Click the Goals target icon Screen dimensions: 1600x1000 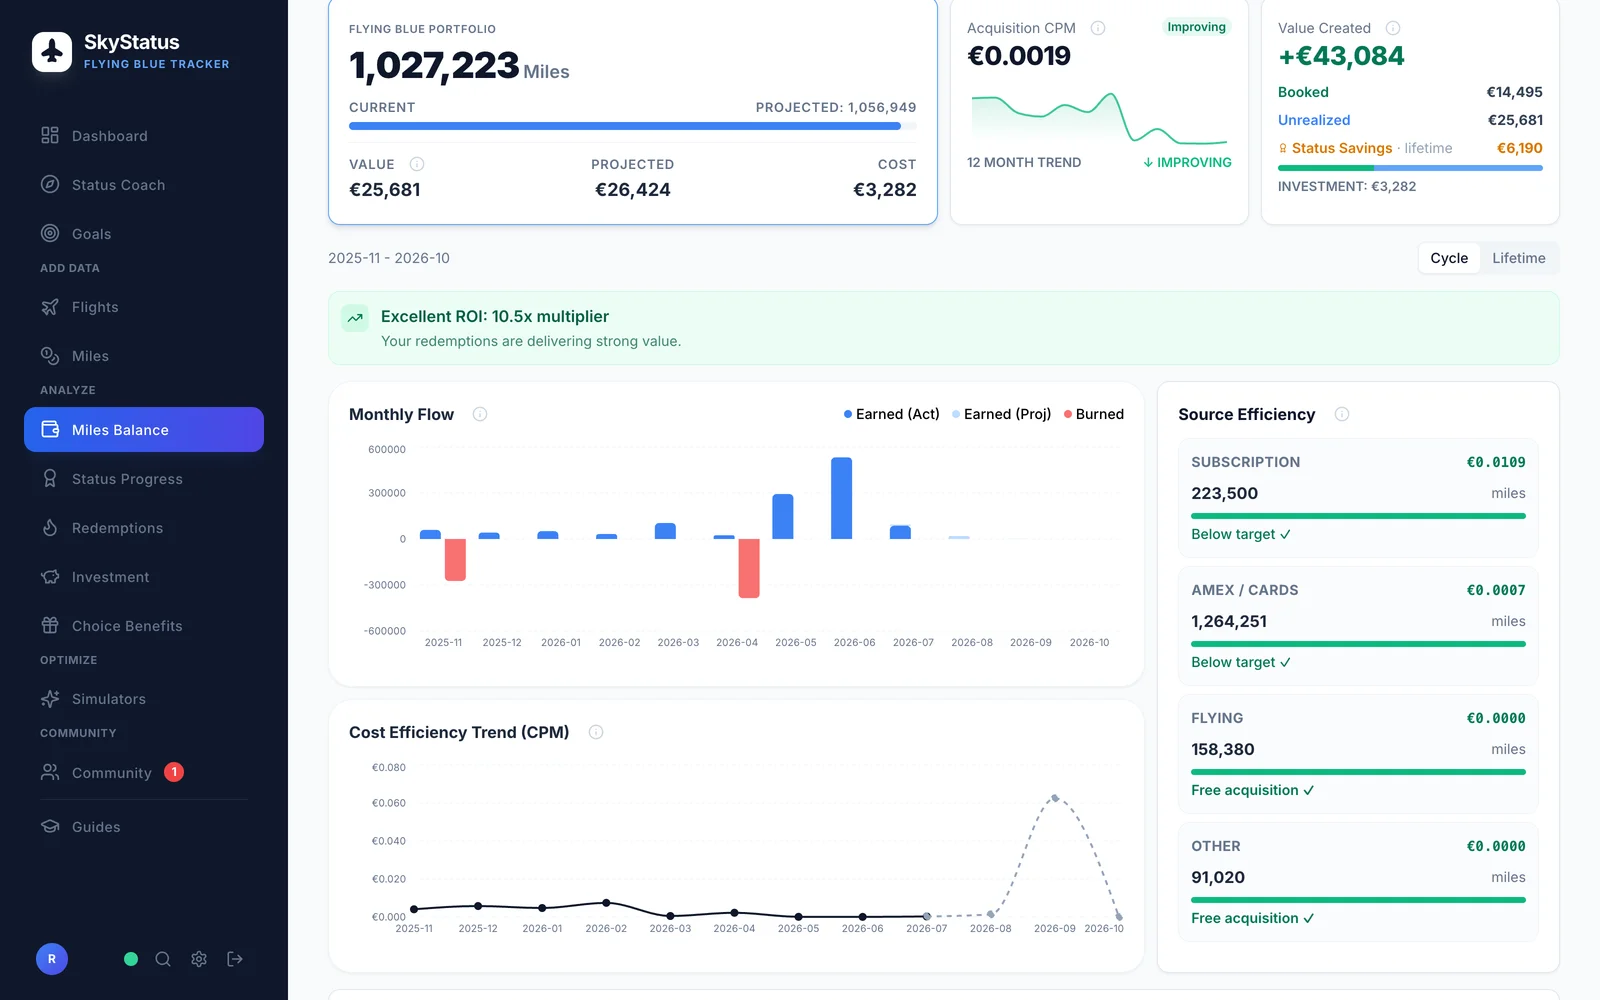(50, 233)
